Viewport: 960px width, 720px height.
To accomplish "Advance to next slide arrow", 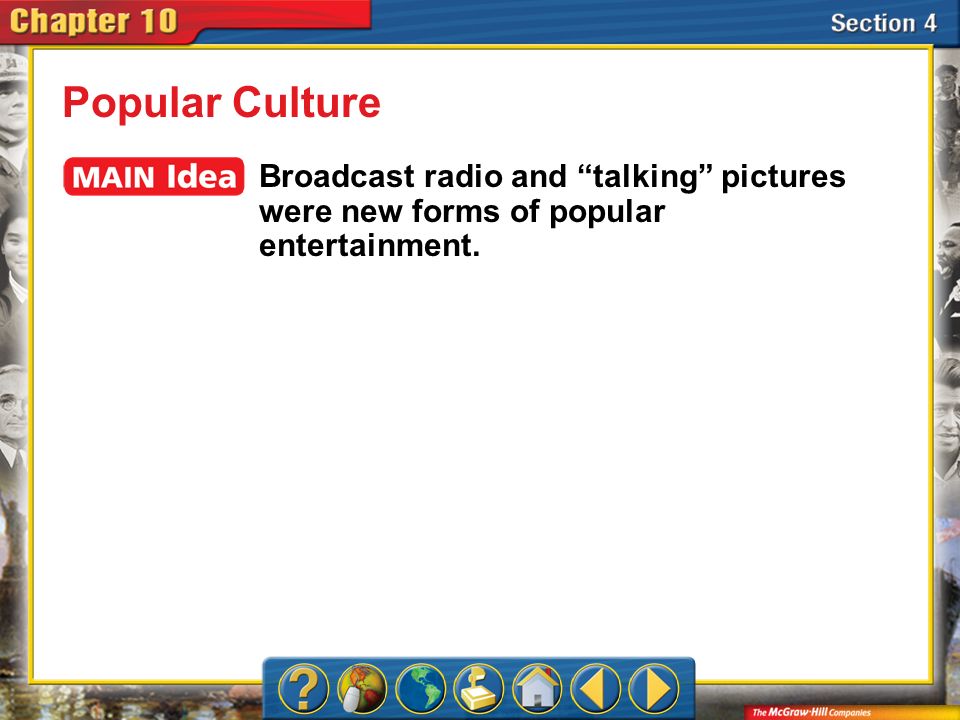I will click(654, 689).
